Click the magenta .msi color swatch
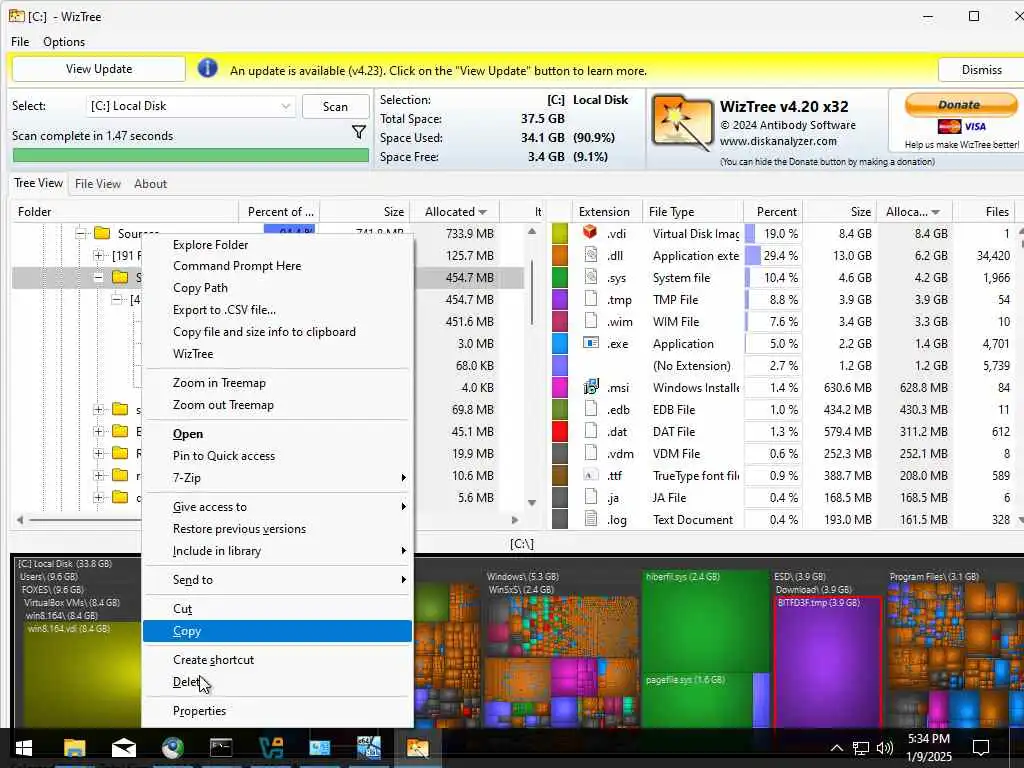 click(x=560, y=387)
